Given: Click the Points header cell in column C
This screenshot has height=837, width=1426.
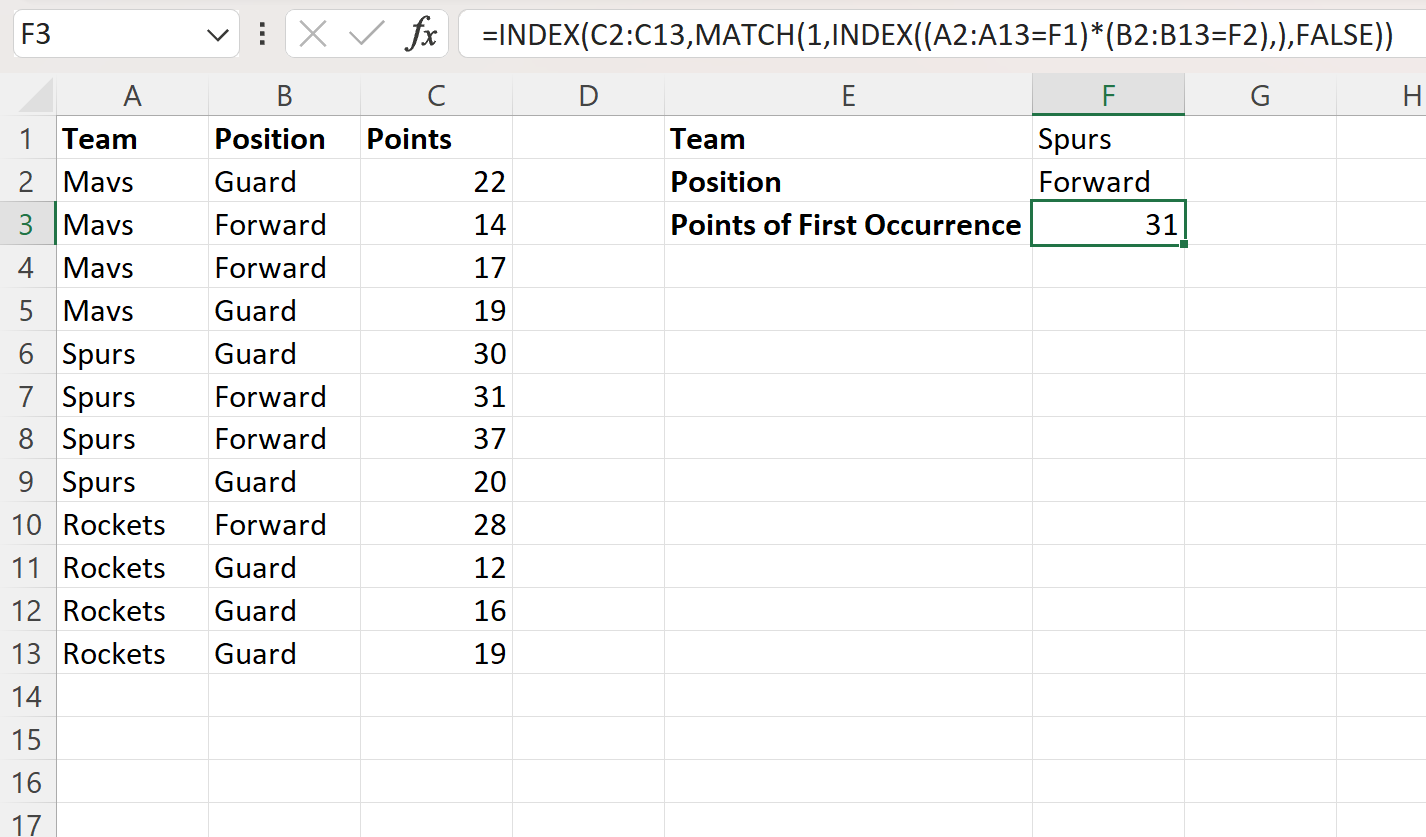Looking at the screenshot, I should pos(436,138).
